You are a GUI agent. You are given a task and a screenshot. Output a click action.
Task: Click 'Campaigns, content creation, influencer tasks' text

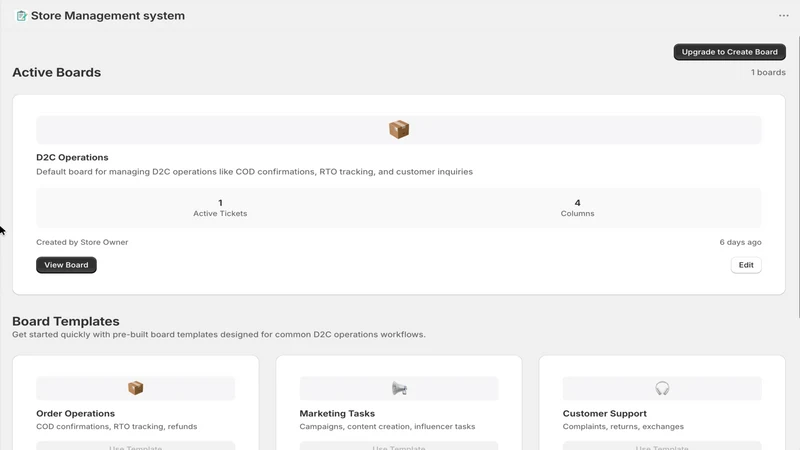[x=387, y=427]
